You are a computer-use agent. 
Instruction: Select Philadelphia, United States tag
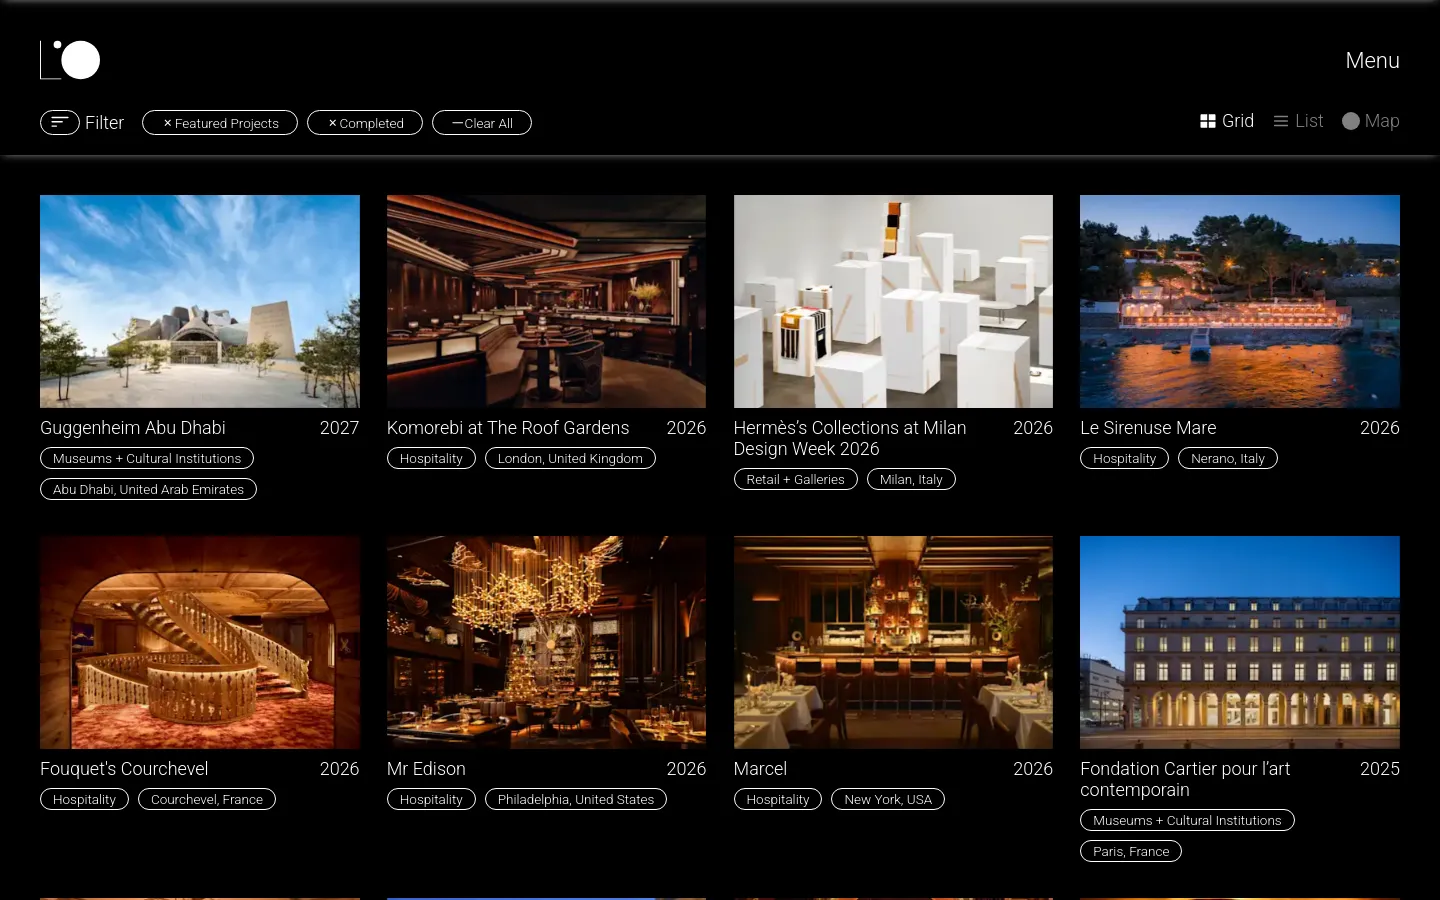click(x=576, y=799)
